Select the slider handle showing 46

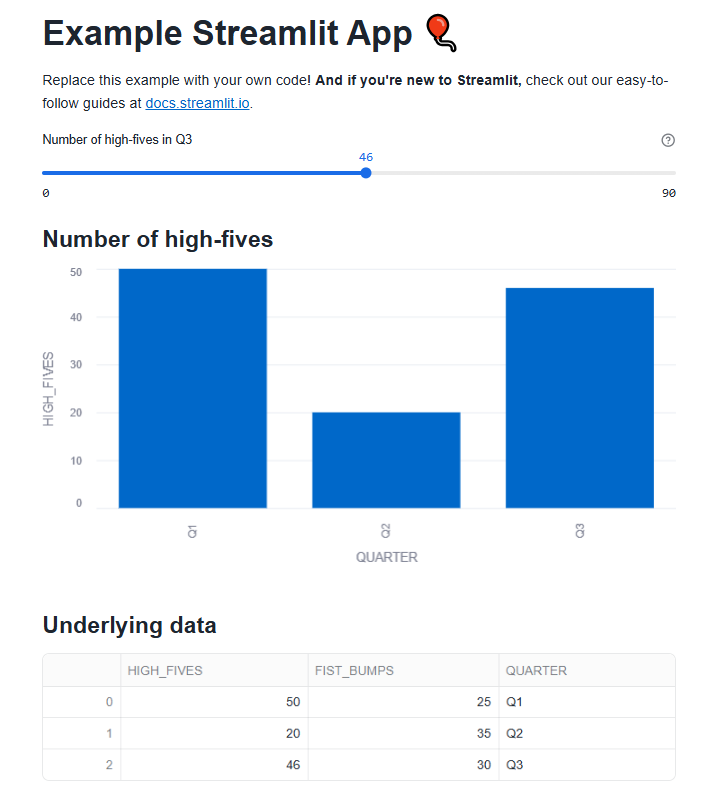point(365,172)
